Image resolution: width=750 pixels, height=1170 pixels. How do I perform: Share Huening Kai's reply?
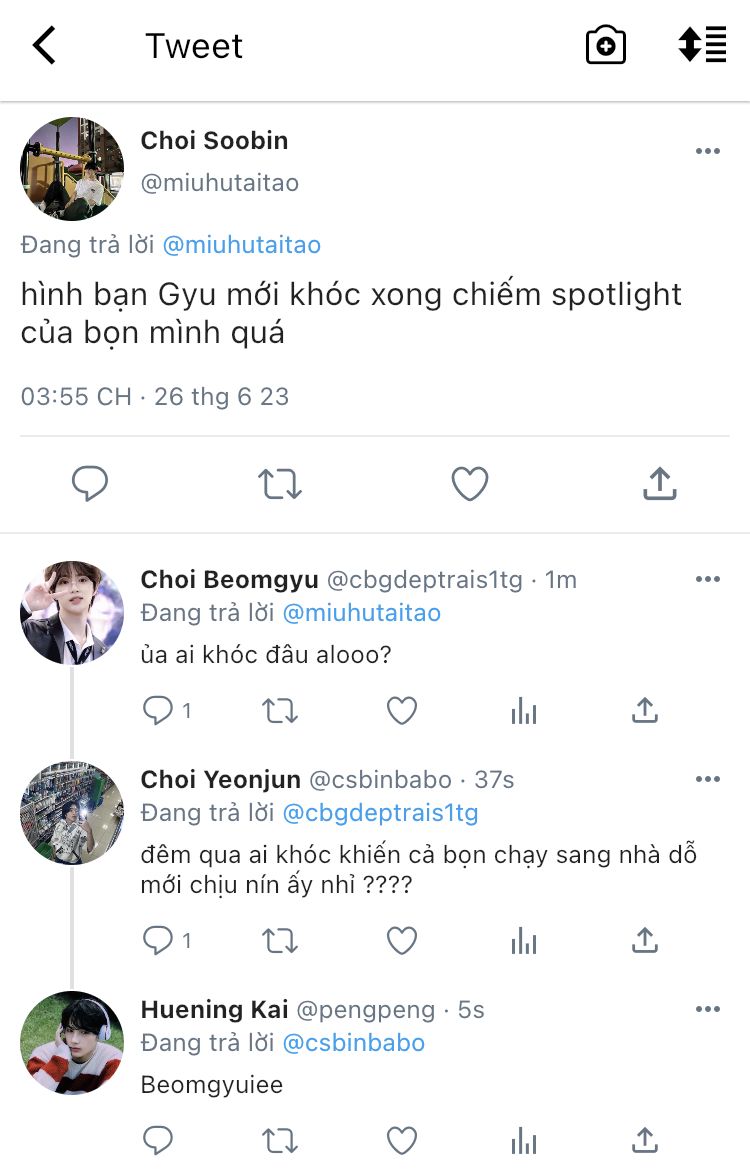coord(645,1140)
